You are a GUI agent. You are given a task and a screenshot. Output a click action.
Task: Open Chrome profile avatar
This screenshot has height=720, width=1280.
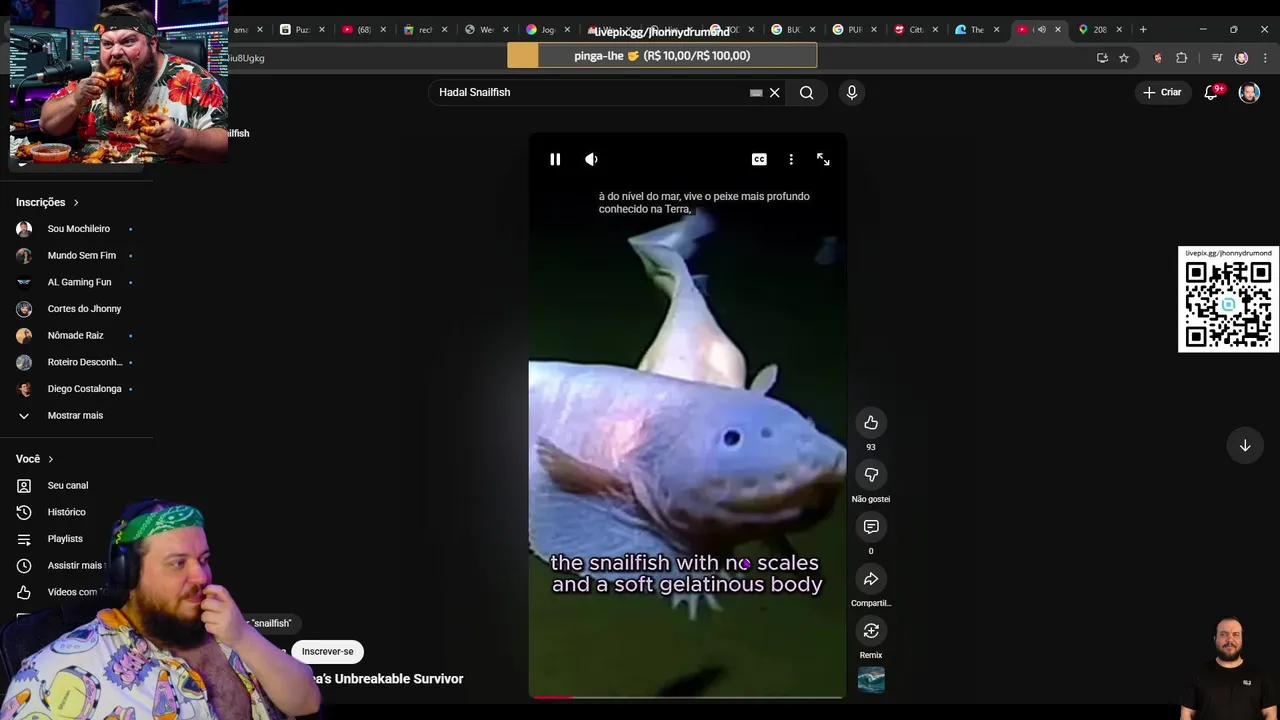click(x=1241, y=58)
